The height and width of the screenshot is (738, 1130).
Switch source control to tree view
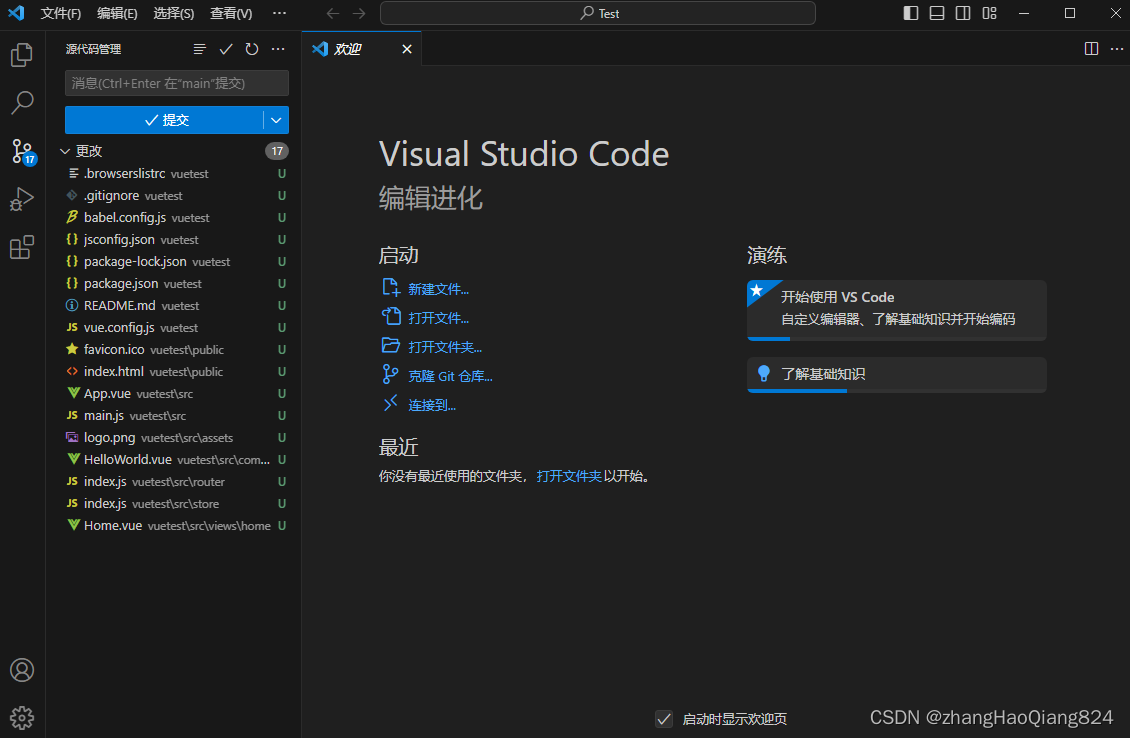pyautogui.click(x=200, y=49)
